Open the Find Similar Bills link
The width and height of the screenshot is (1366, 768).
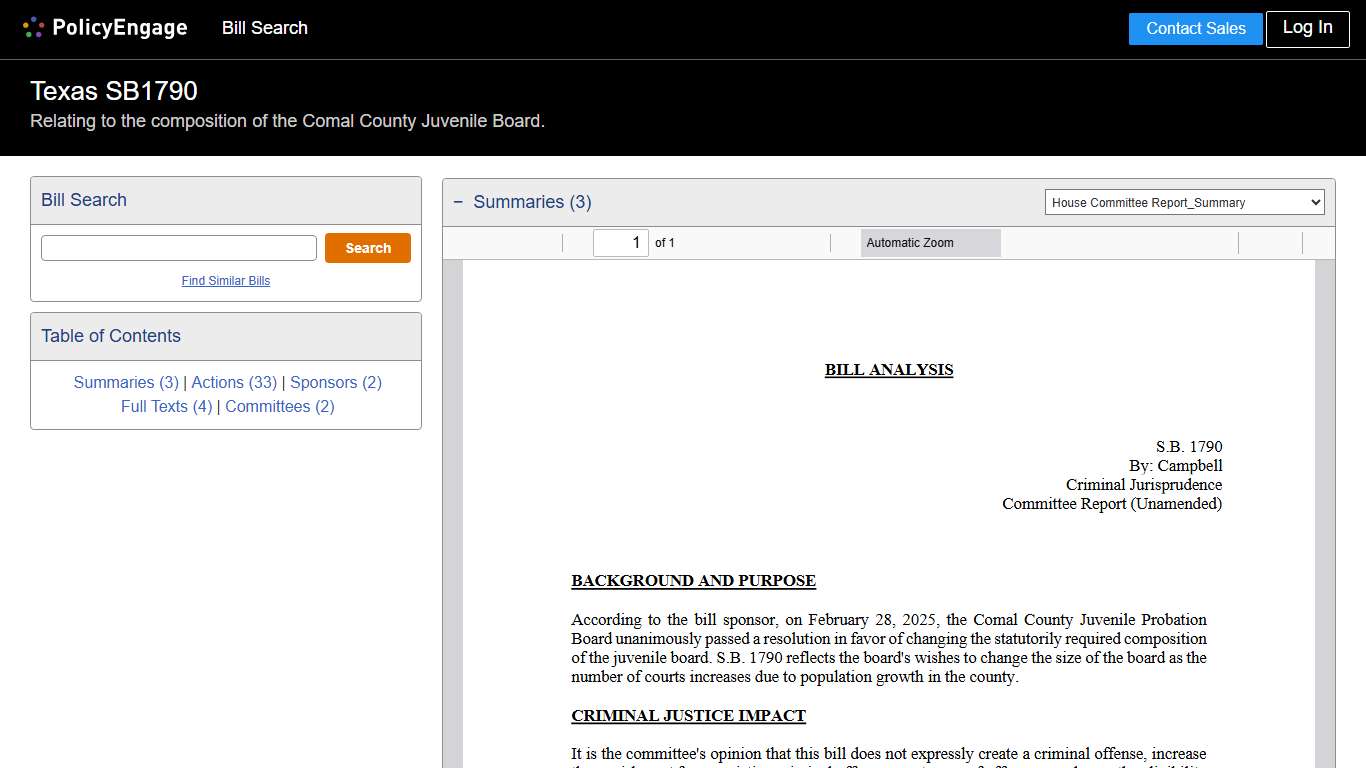click(x=226, y=281)
